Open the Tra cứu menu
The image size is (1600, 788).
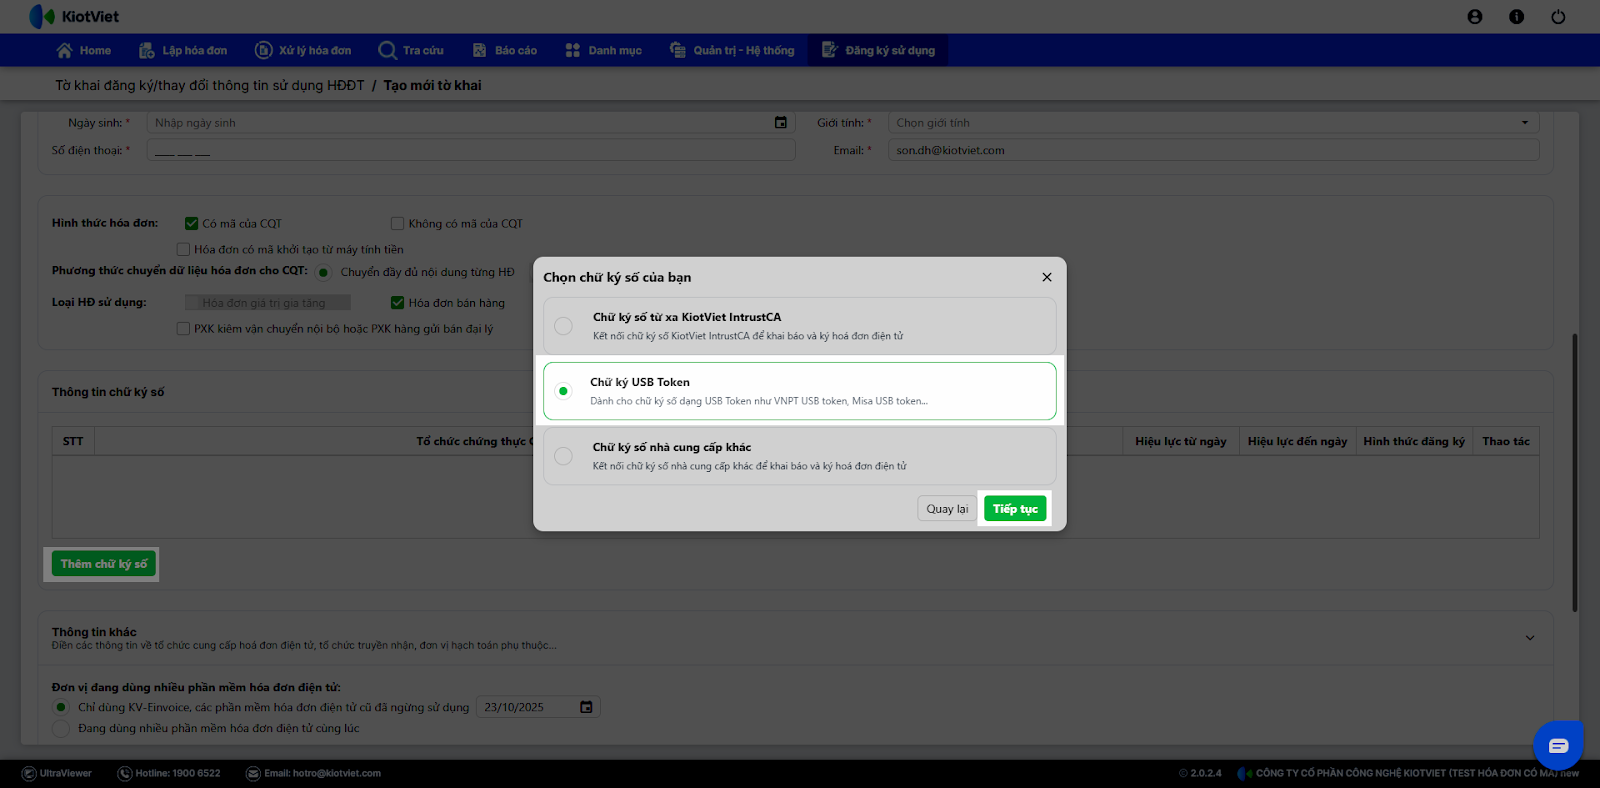click(411, 50)
